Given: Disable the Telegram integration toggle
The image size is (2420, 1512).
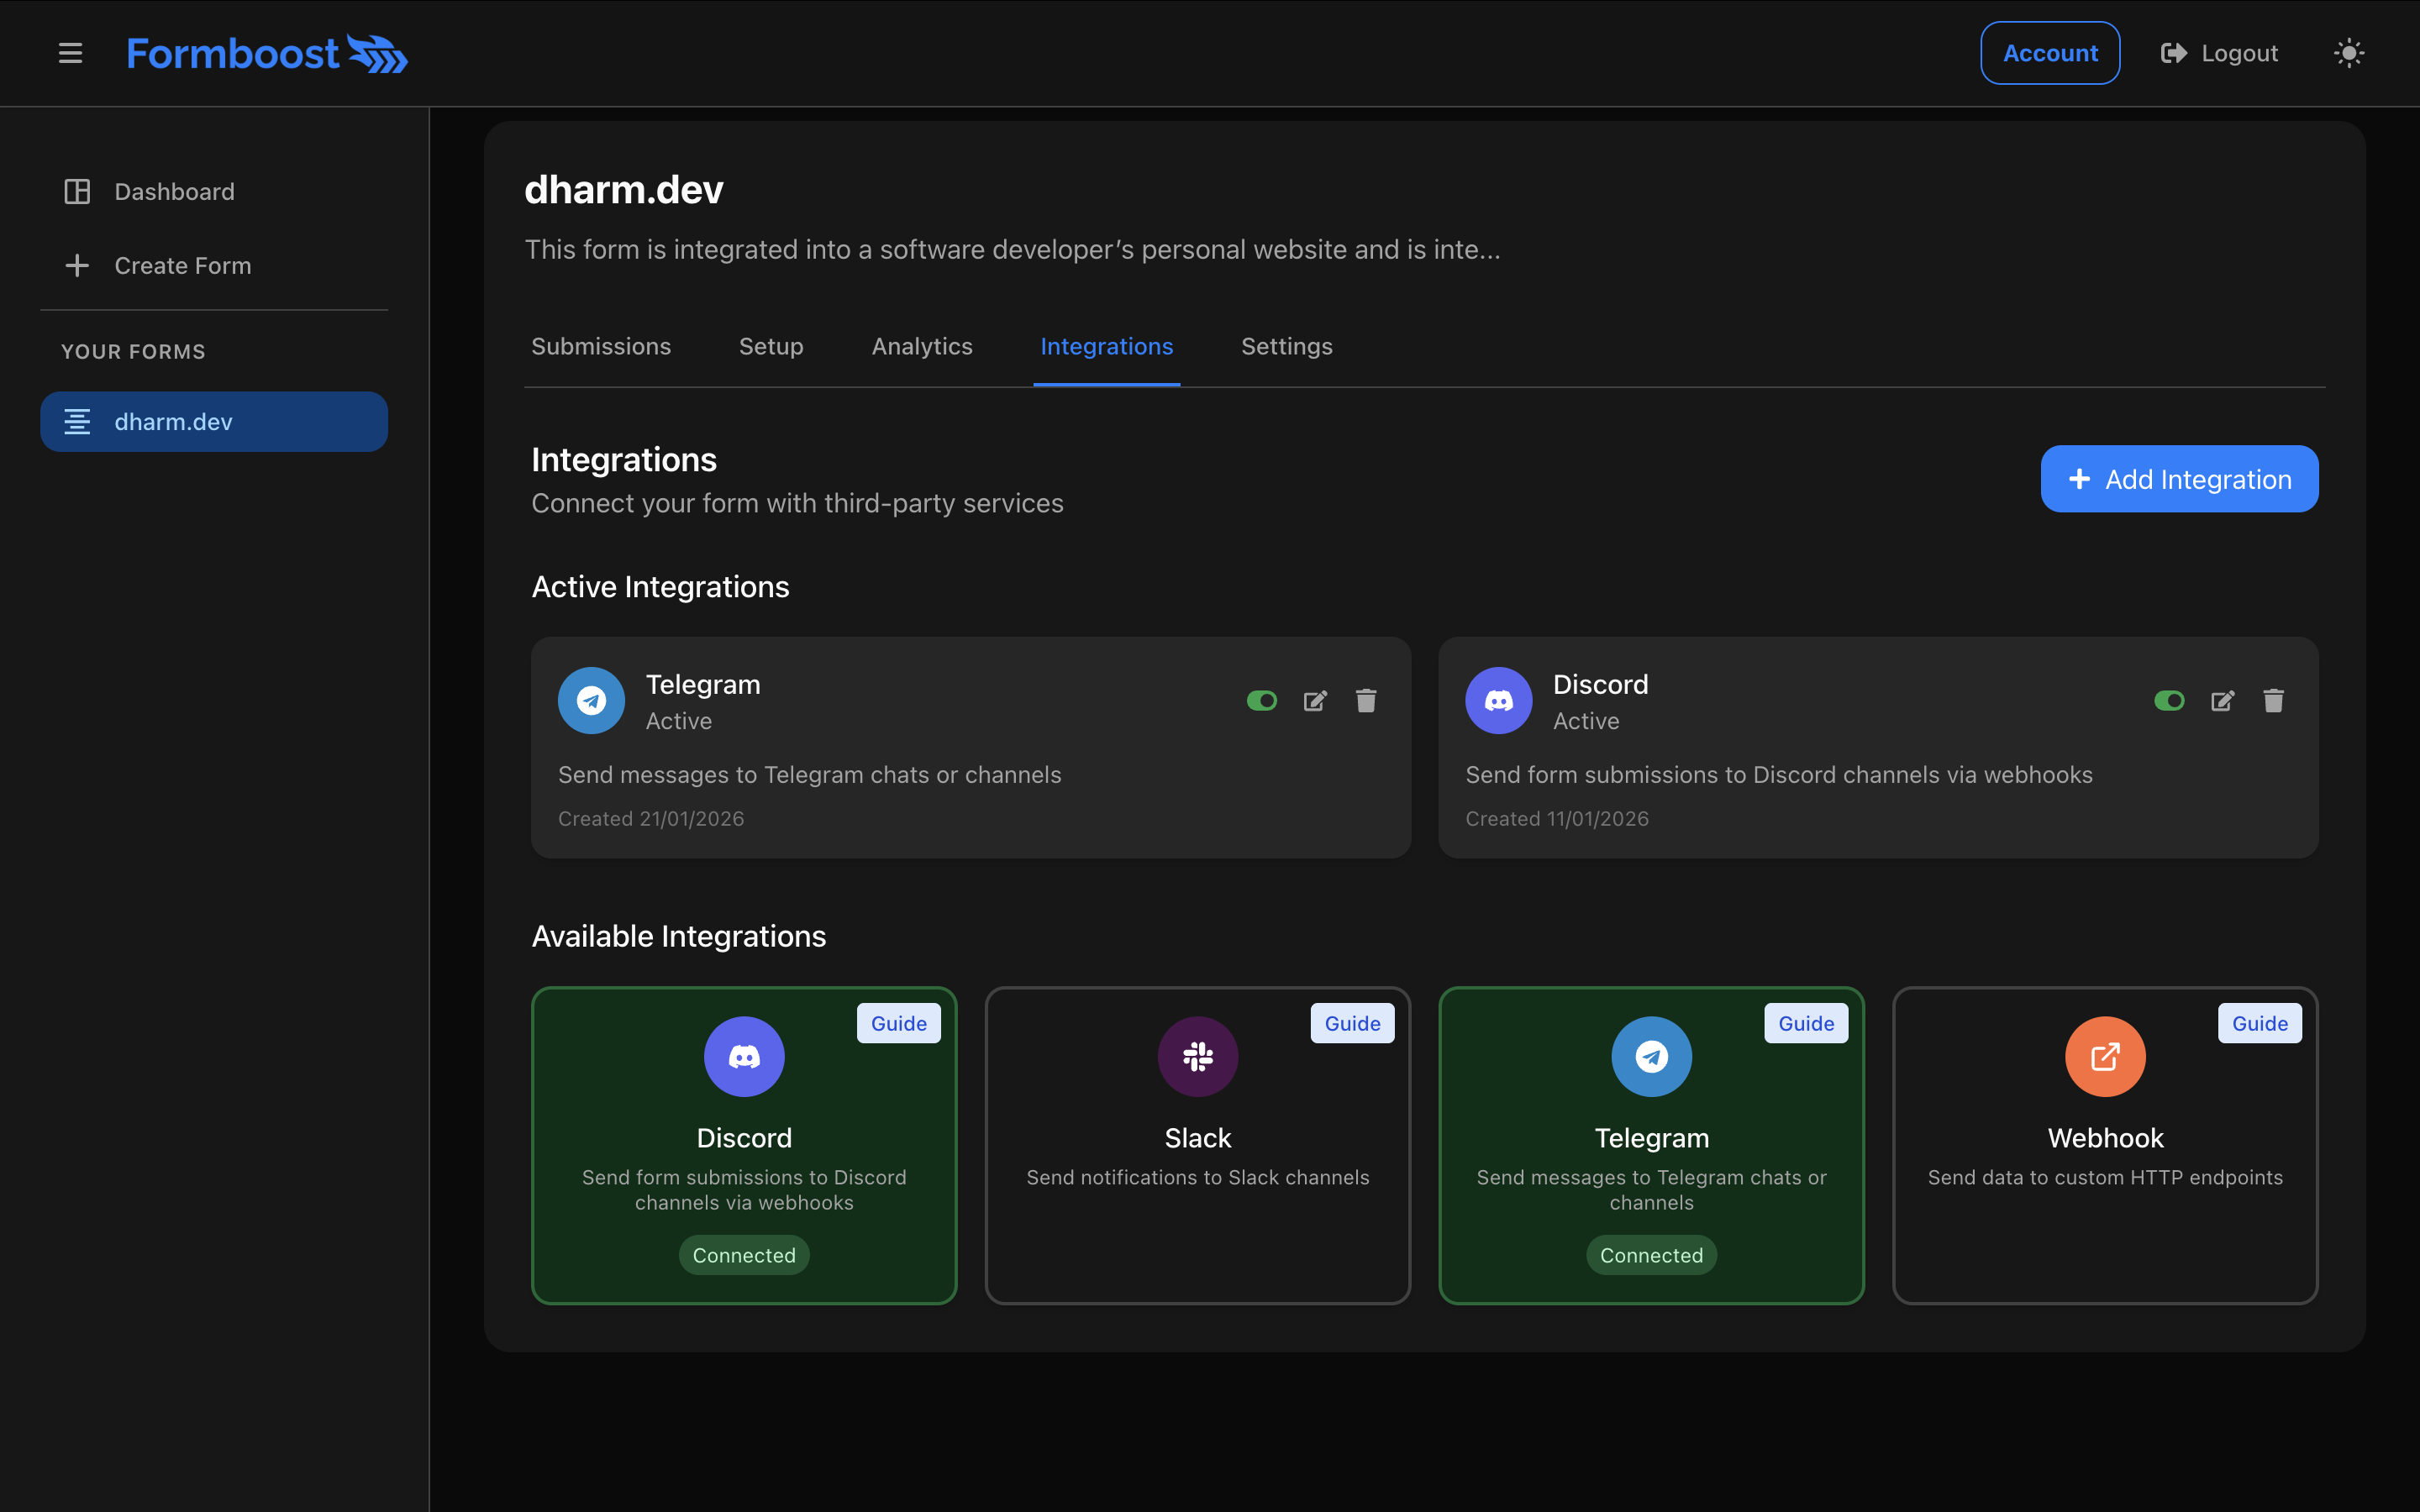Looking at the screenshot, I should [x=1261, y=701].
